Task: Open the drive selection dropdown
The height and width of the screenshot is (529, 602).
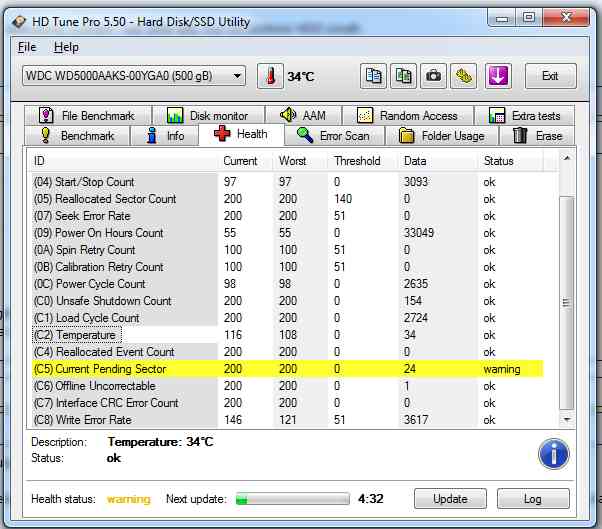Action: pos(134,76)
